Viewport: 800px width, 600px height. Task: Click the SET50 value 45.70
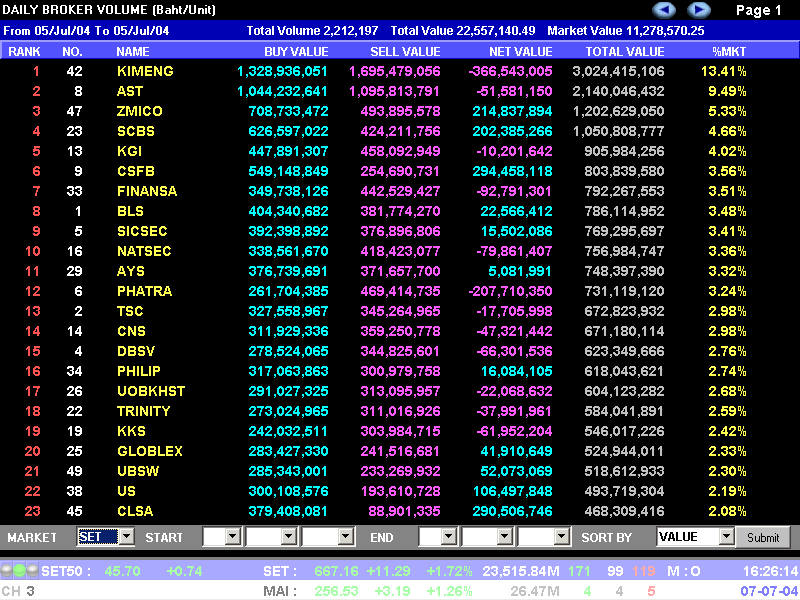122,571
